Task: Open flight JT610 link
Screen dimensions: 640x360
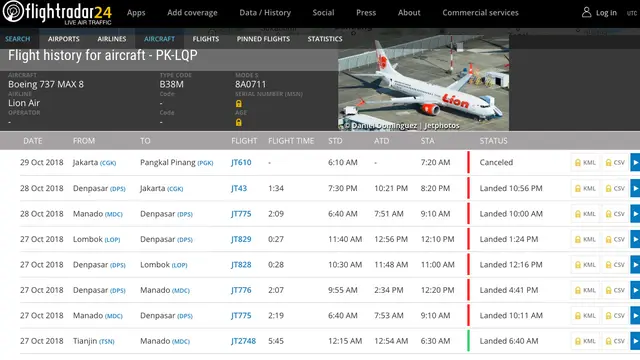Action: click(241, 162)
